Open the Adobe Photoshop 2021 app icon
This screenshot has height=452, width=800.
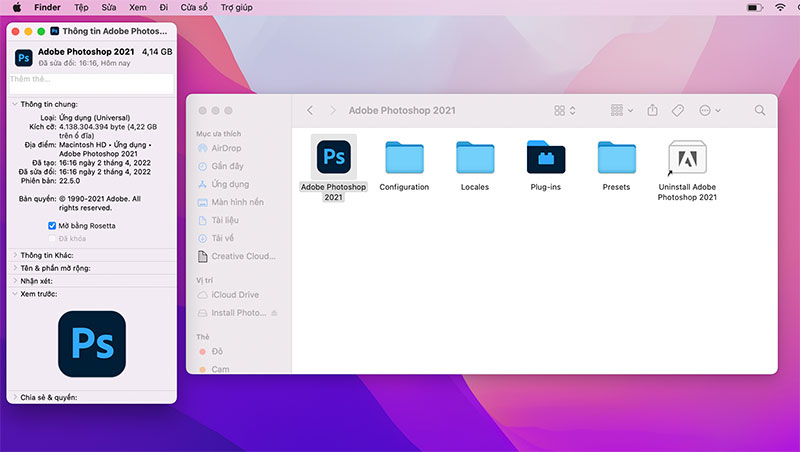[x=333, y=158]
